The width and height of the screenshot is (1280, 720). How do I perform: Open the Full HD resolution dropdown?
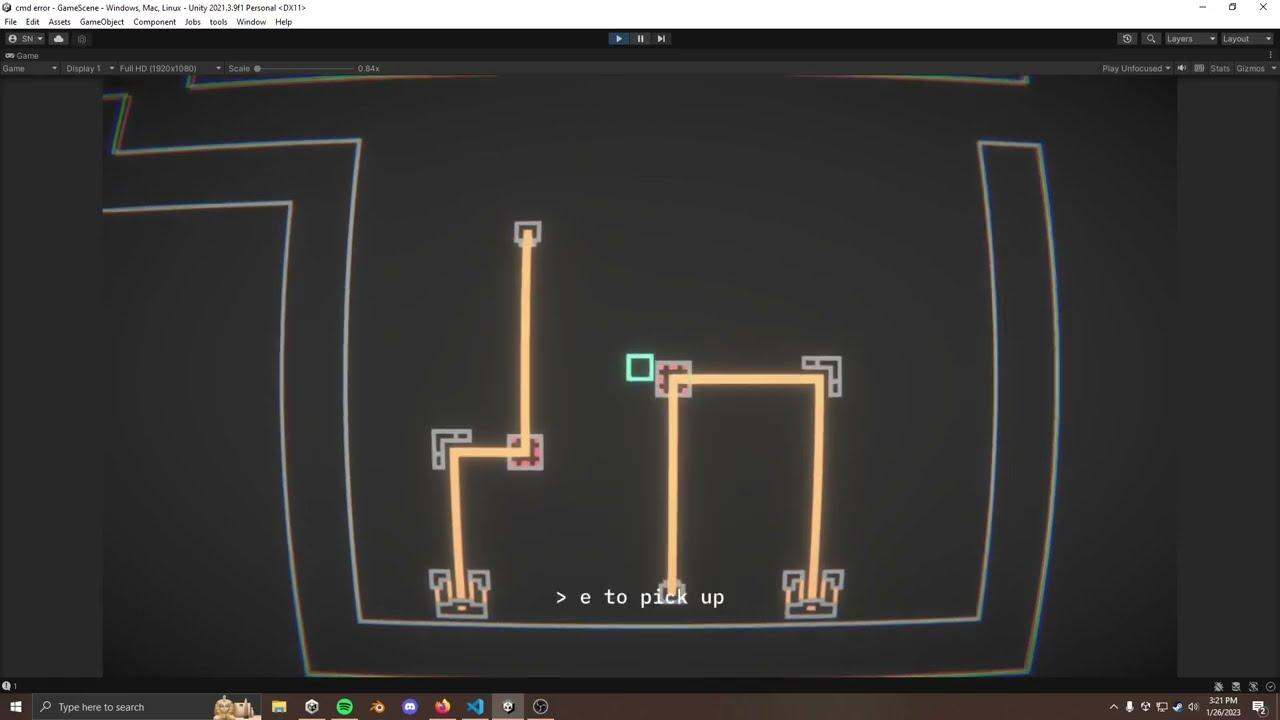coord(168,68)
